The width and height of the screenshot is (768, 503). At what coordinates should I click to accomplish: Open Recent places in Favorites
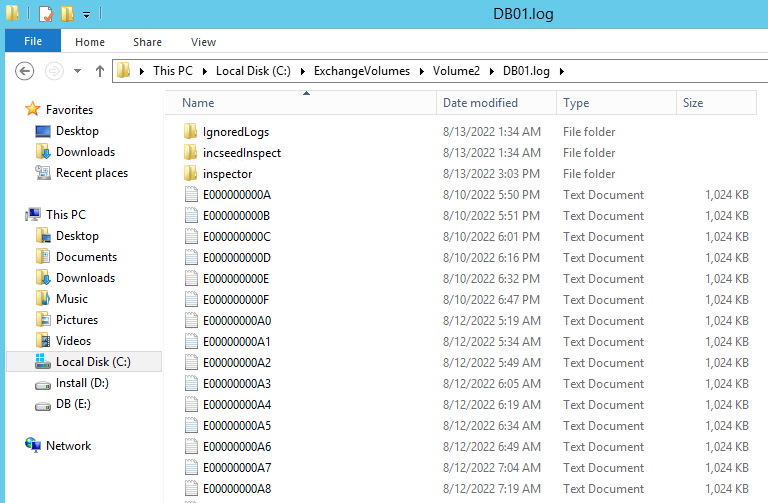[x=92, y=173]
